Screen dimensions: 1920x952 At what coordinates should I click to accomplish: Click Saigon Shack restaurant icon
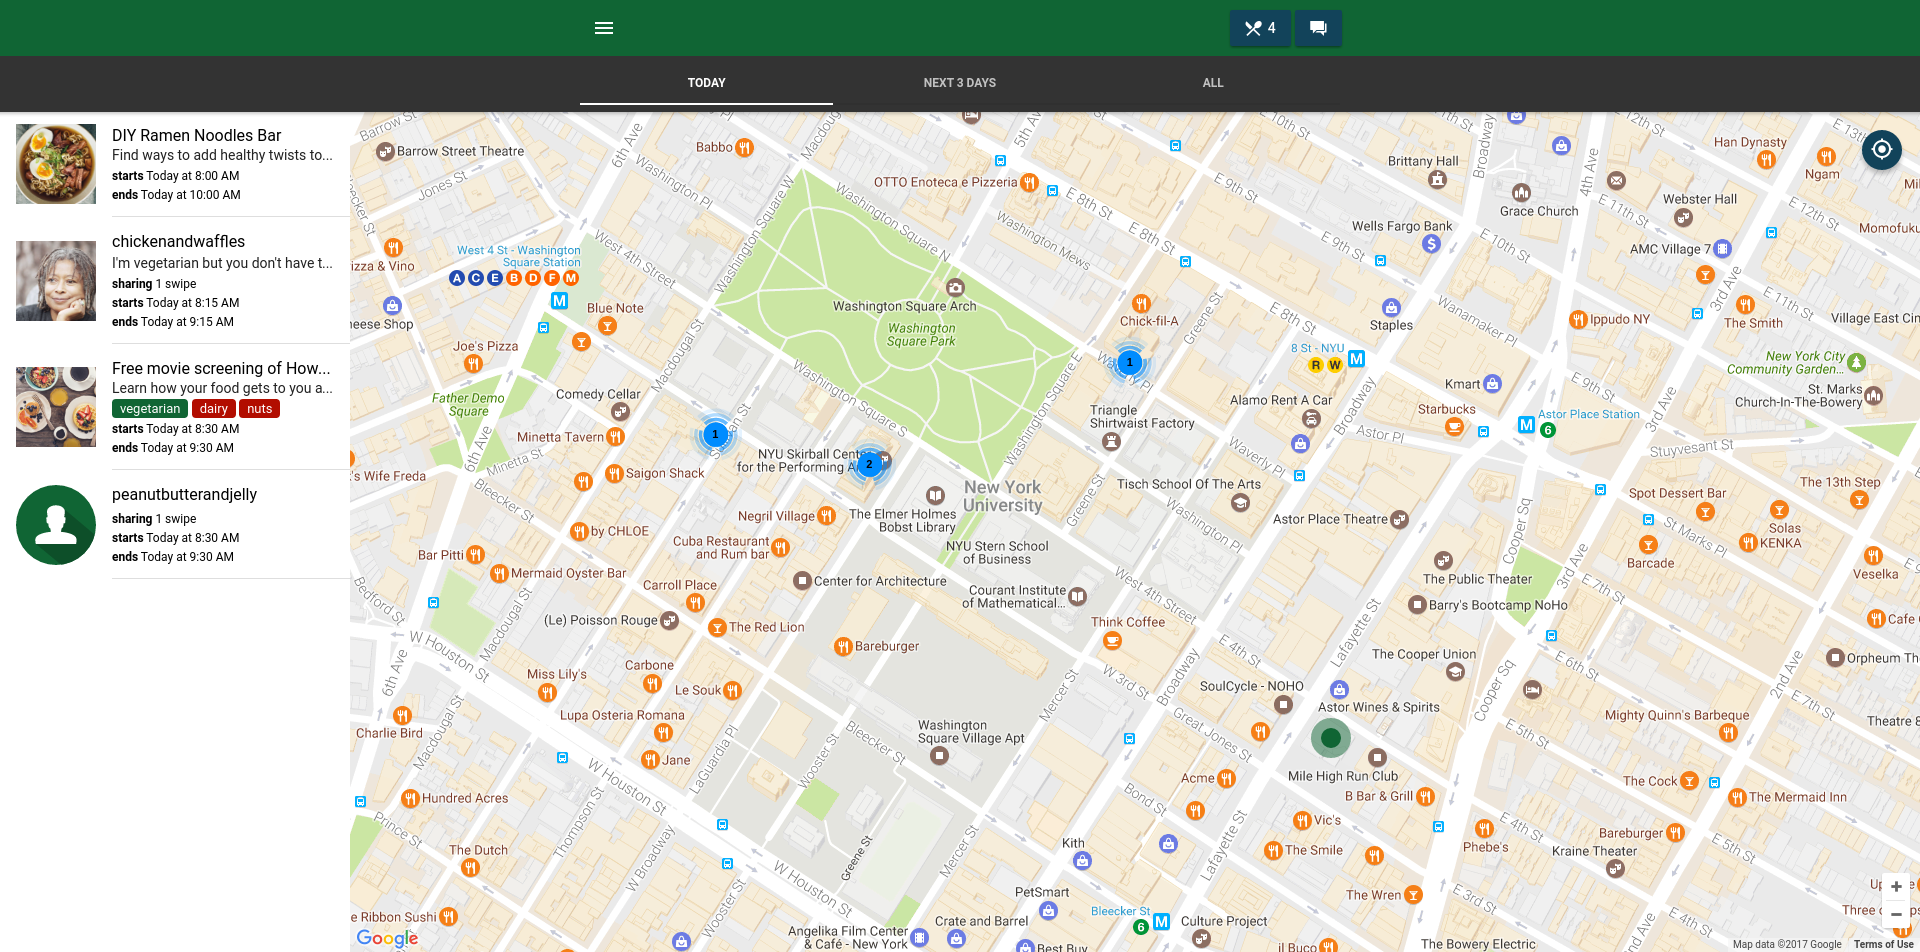point(615,474)
